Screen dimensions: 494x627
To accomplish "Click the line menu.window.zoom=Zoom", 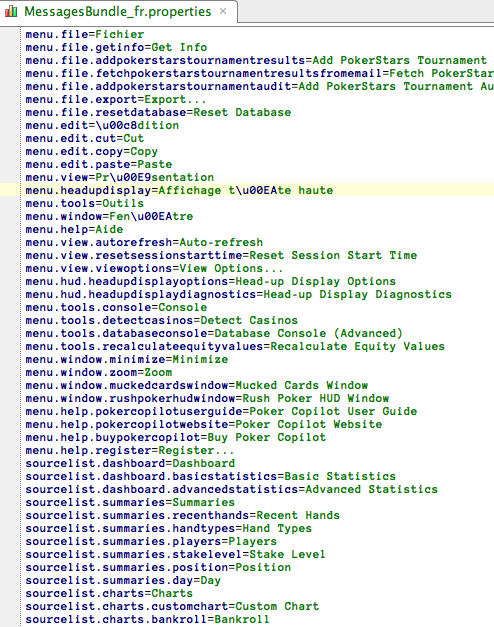I will 99,372.
